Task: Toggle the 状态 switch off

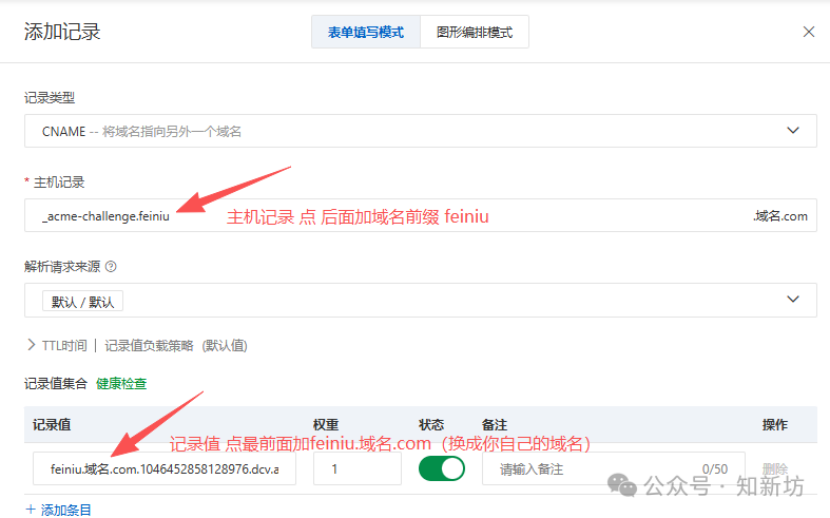Action: (x=441, y=469)
